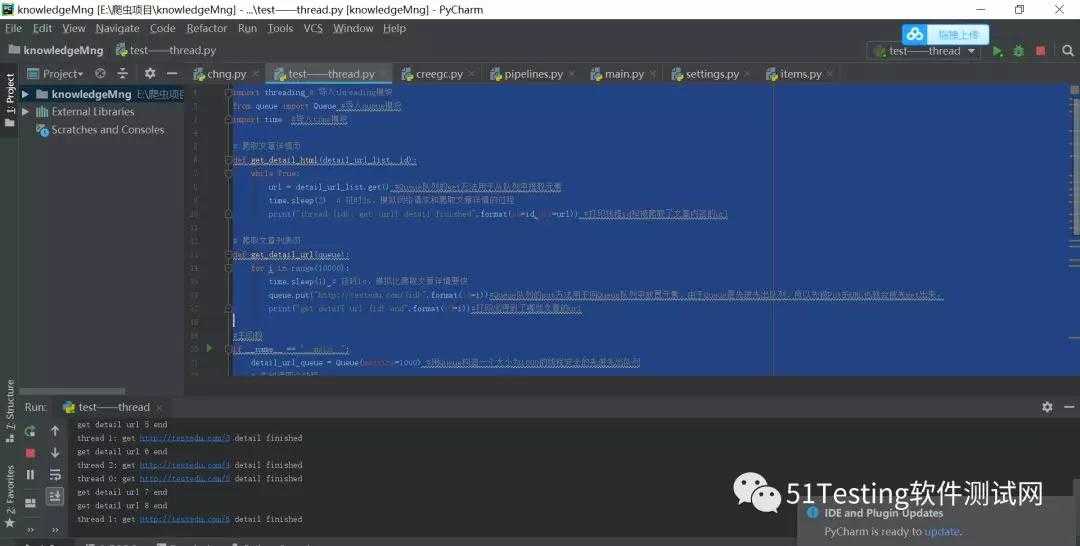Minimize the Run tool window
The width and height of the screenshot is (1080, 546).
[x=1069, y=407]
